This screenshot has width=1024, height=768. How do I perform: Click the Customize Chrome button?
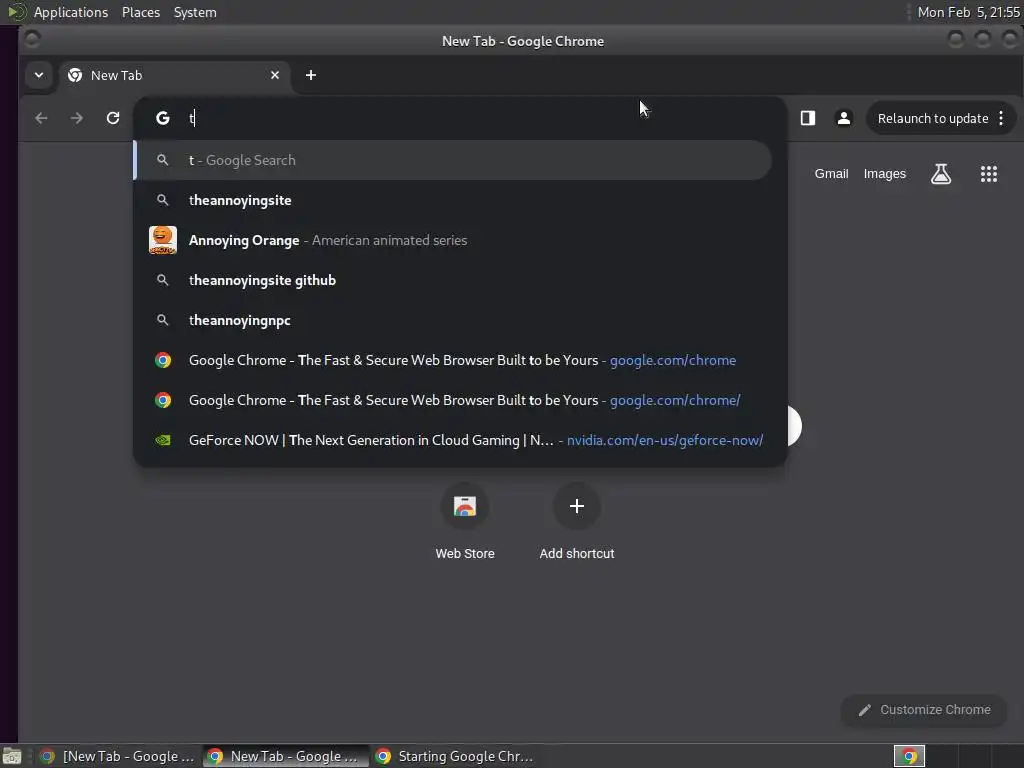point(924,710)
